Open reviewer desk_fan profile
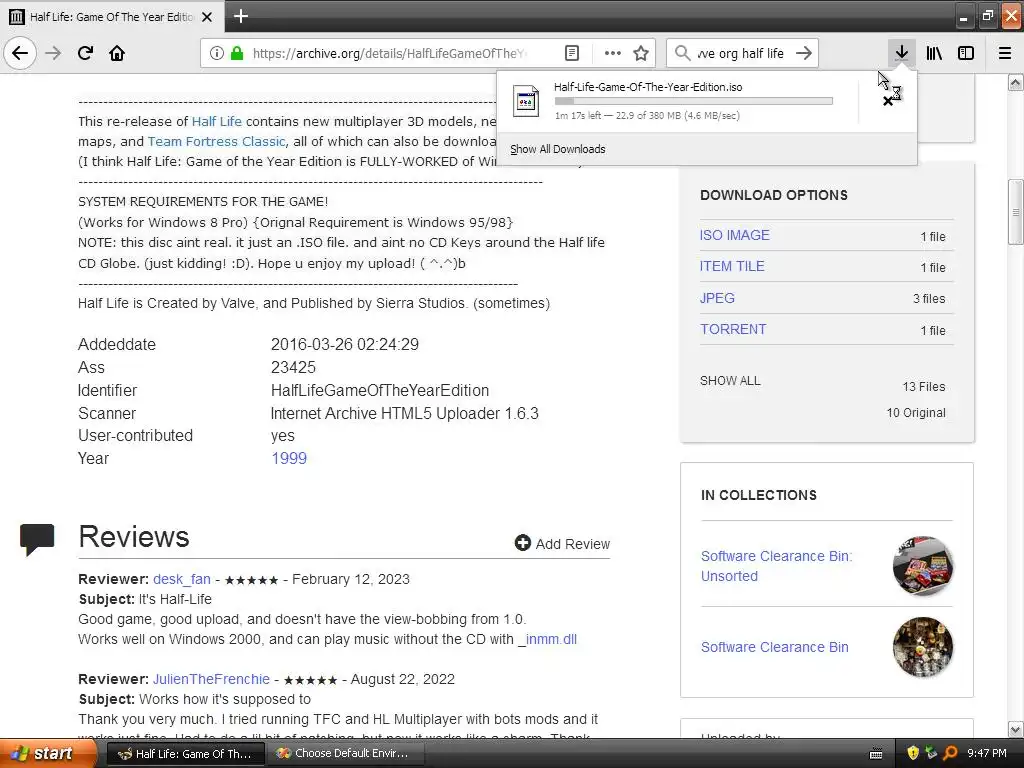The width and height of the screenshot is (1024, 768). [x=182, y=579]
